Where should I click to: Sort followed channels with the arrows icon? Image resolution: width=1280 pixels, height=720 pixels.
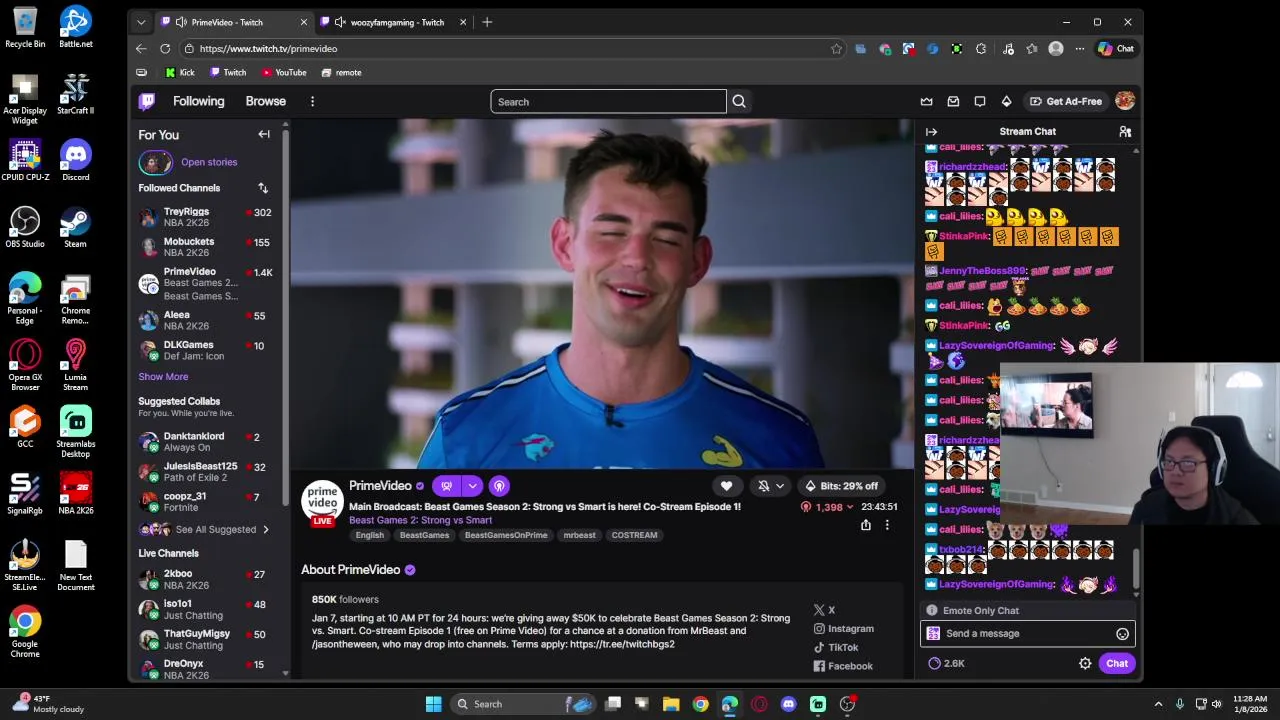(x=263, y=188)
